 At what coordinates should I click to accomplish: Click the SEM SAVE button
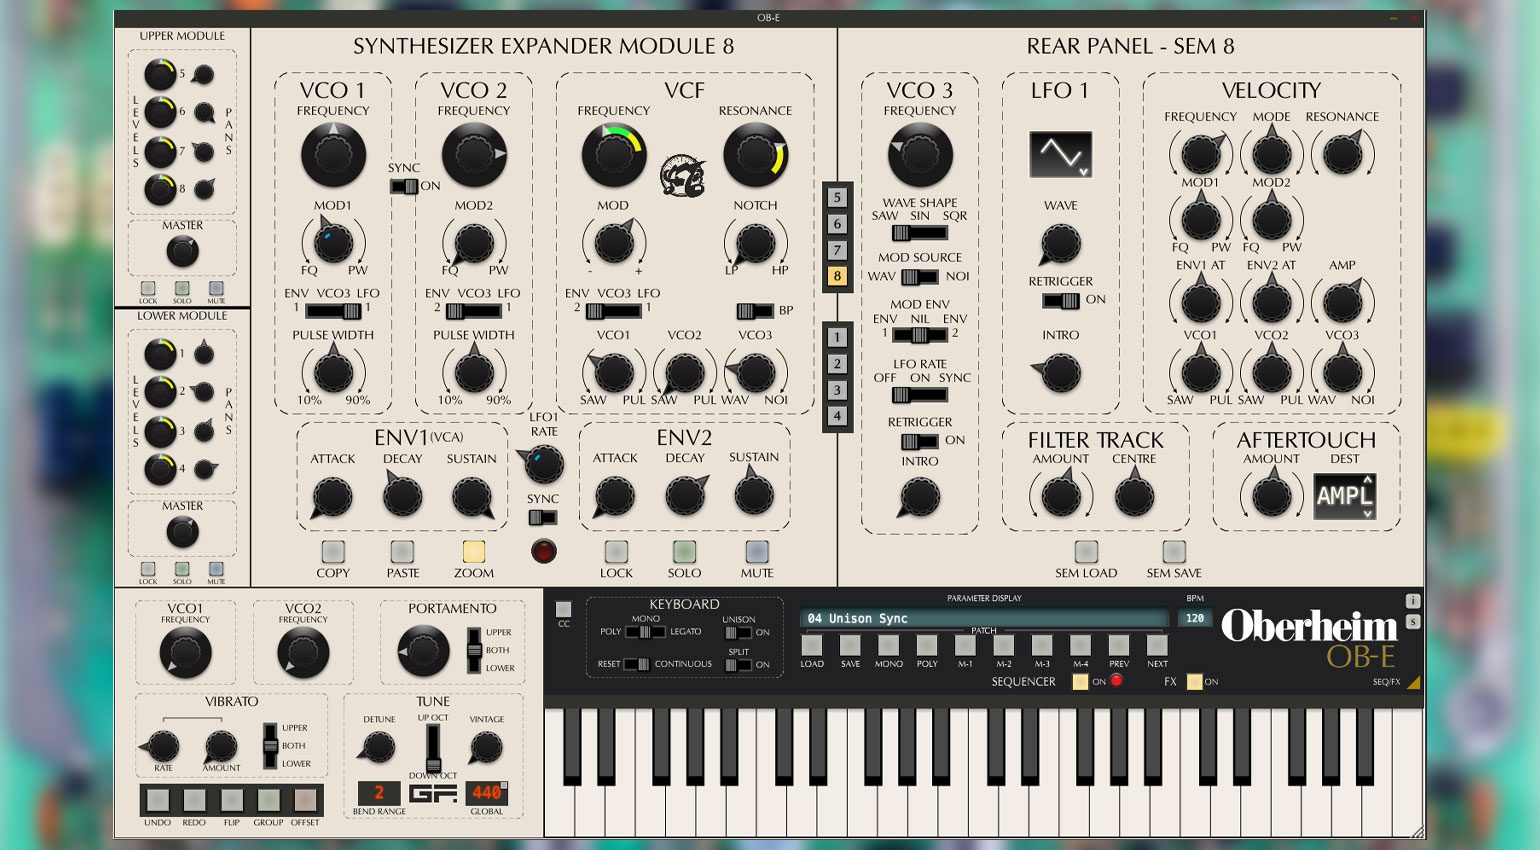(x=1174, y=552)
